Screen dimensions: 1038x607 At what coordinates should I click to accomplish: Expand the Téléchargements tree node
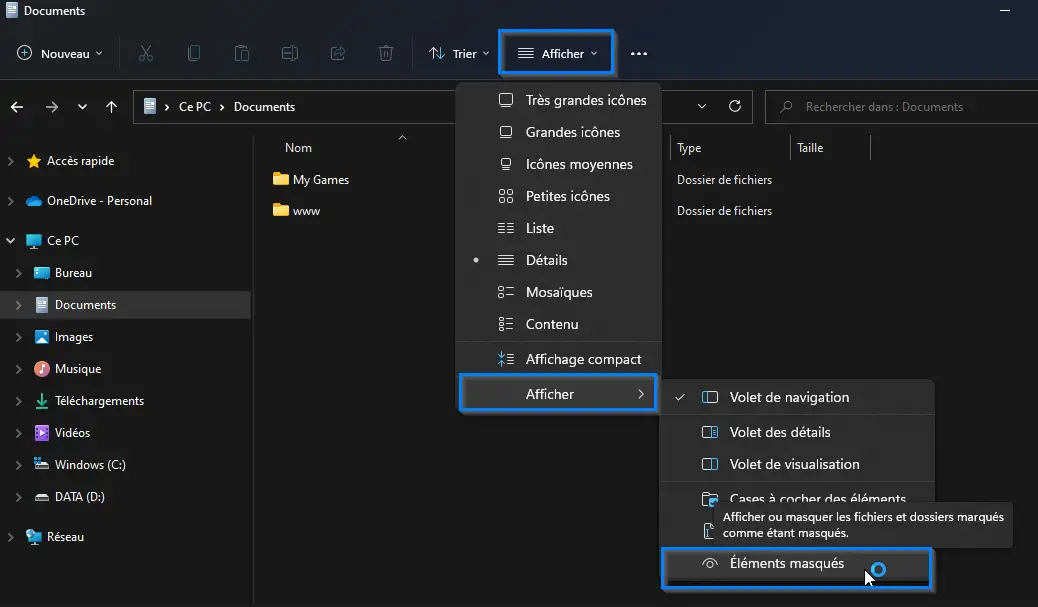pyautogui.click(x=19, y=400)
